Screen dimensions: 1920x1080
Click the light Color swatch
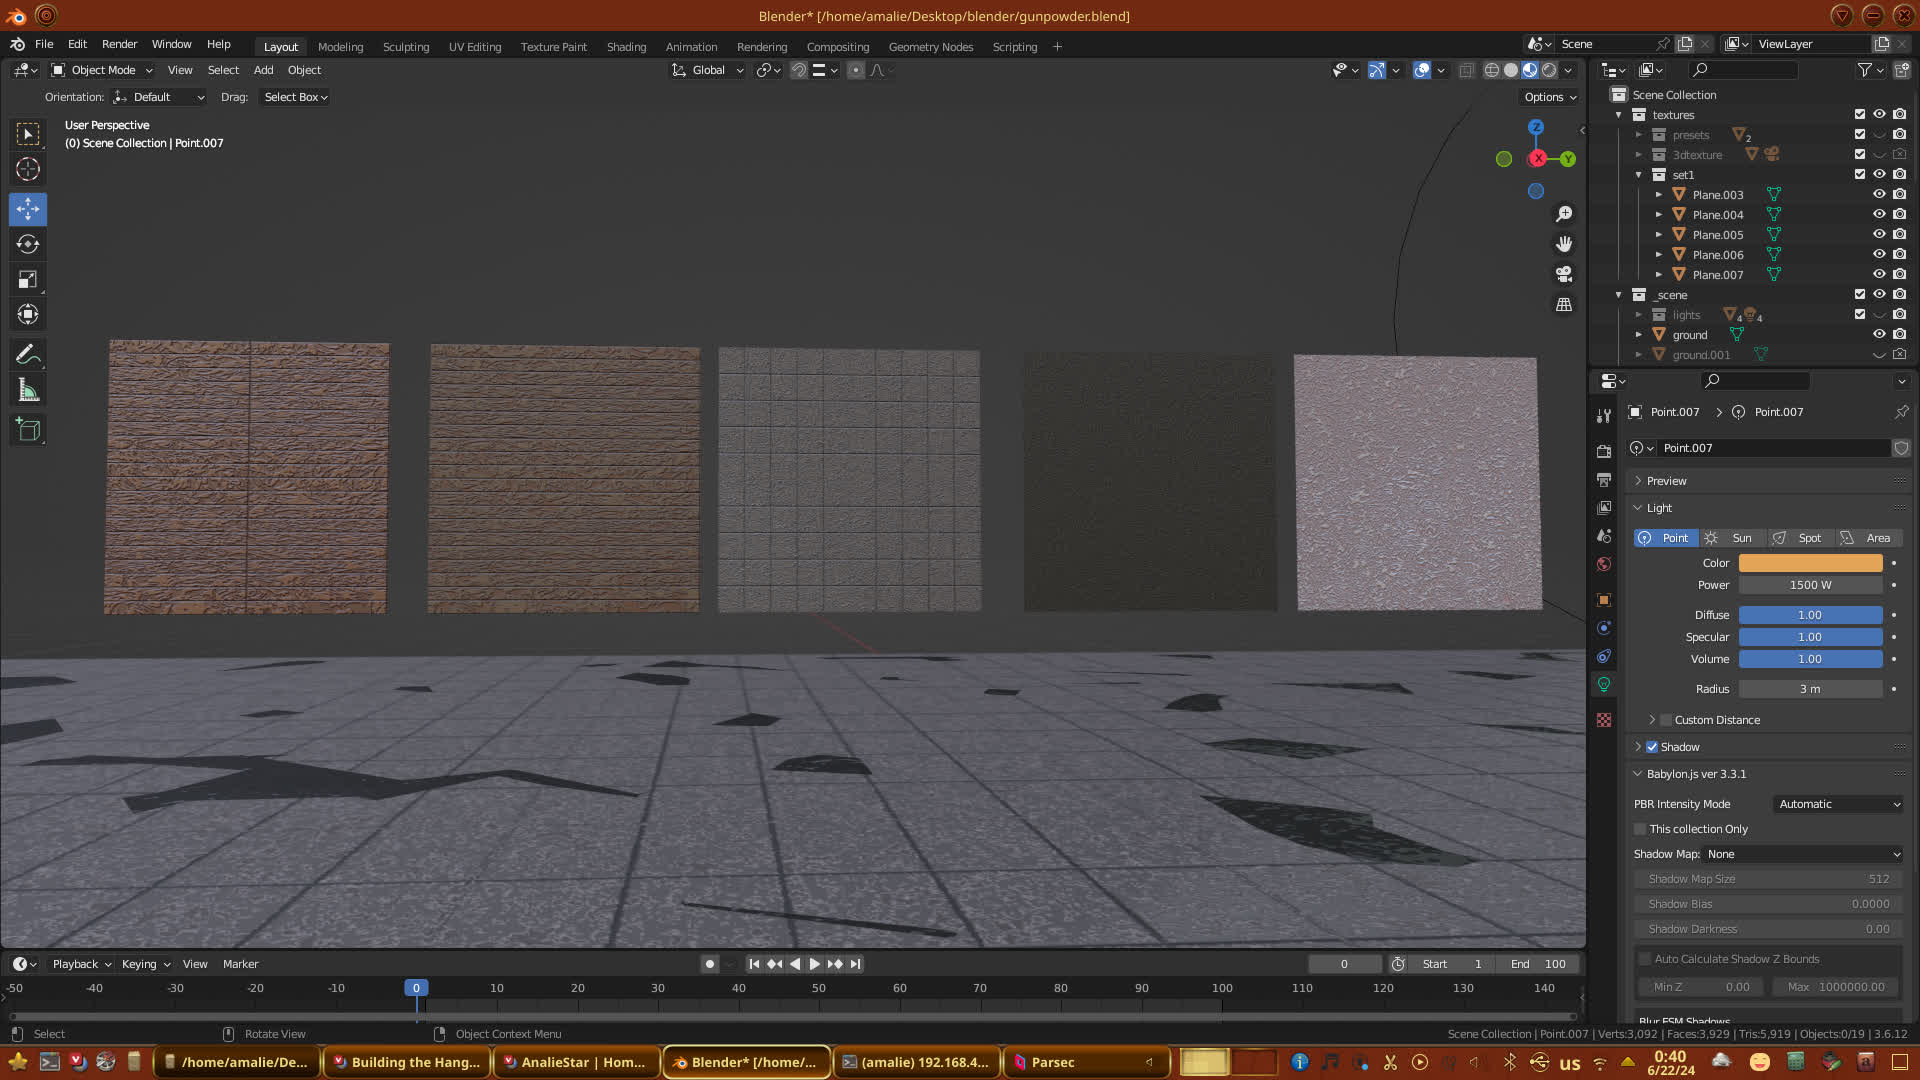[x=1810, y=563]
